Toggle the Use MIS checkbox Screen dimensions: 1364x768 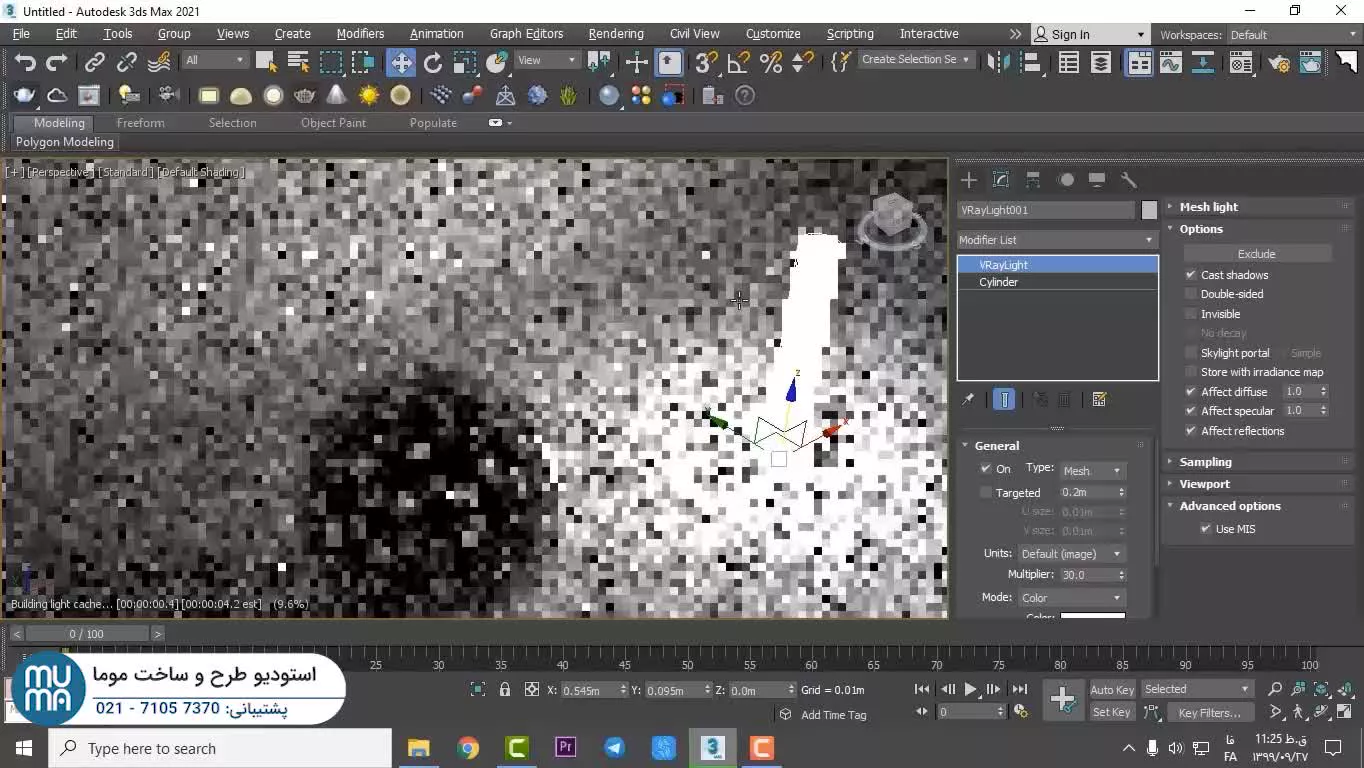(1206, 529)
